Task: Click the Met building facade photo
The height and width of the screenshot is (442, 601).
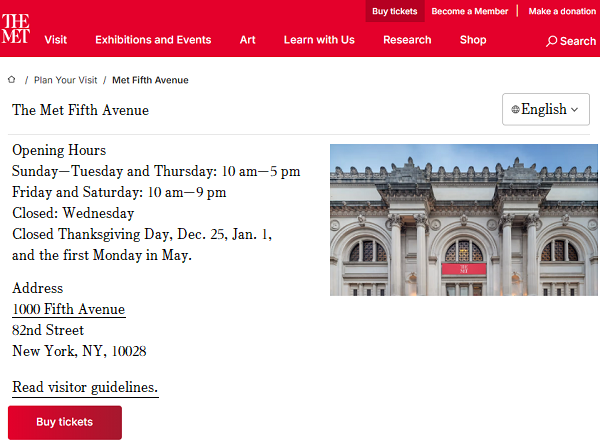Action: click(x=464, y=220)
